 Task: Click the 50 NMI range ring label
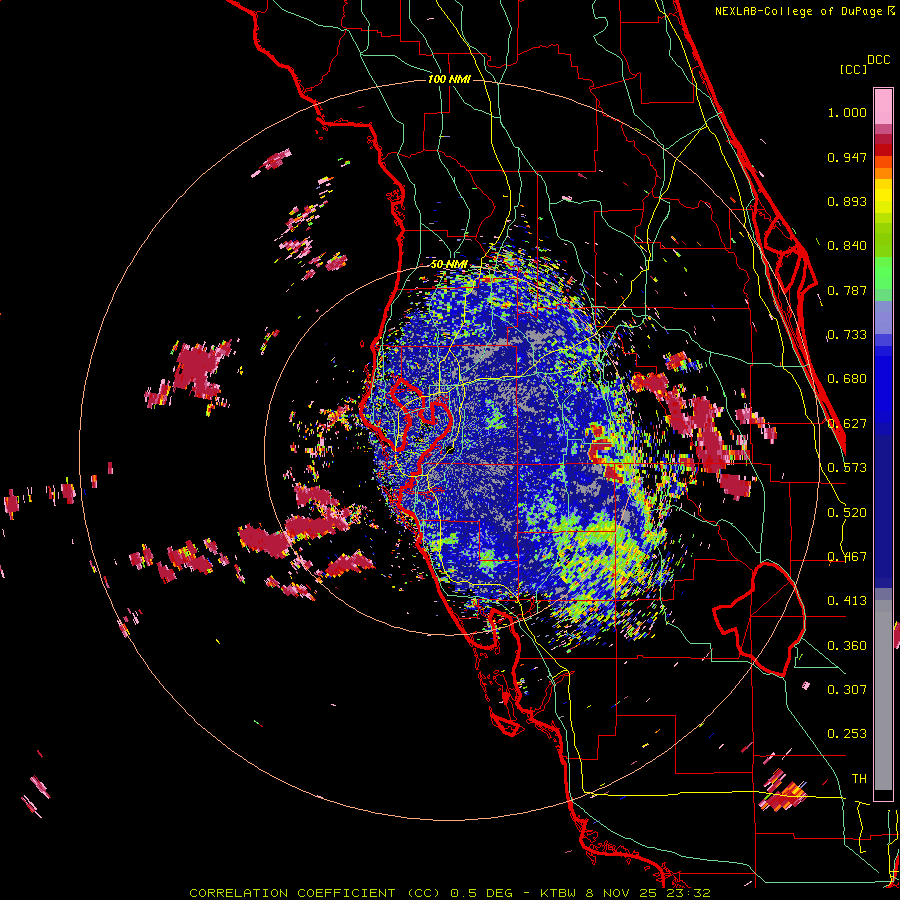pyautogui.click(x=449, y=265)
